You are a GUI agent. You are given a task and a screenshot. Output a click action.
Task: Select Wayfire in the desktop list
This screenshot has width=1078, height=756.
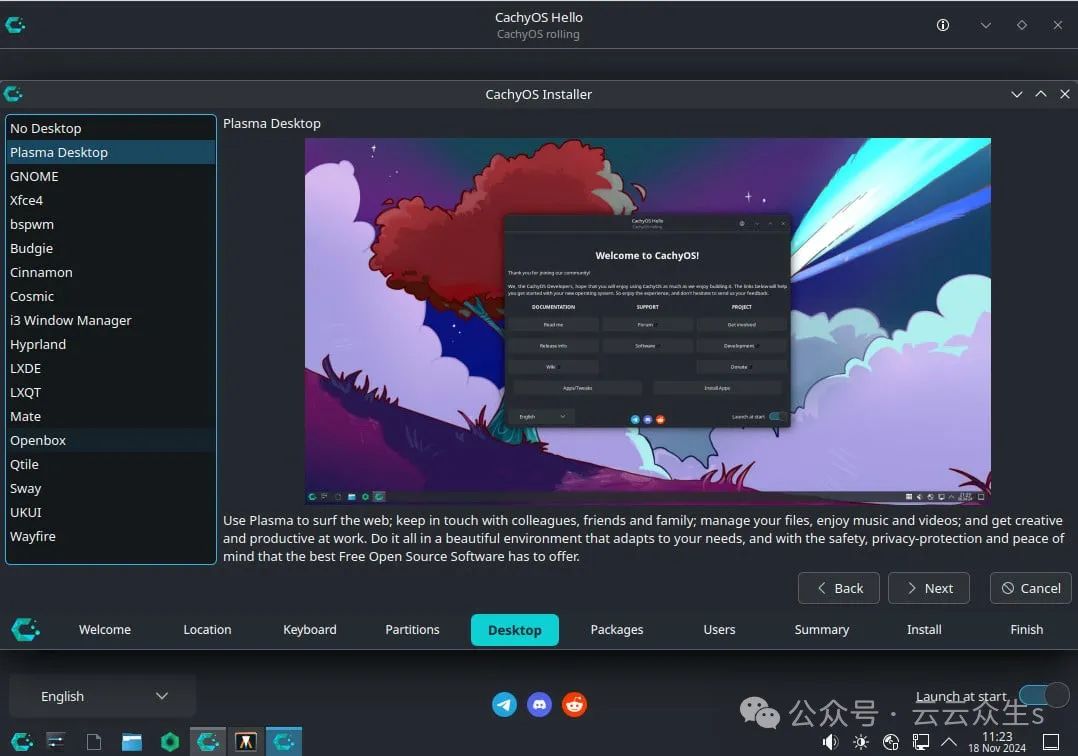[x=111, y=537]
